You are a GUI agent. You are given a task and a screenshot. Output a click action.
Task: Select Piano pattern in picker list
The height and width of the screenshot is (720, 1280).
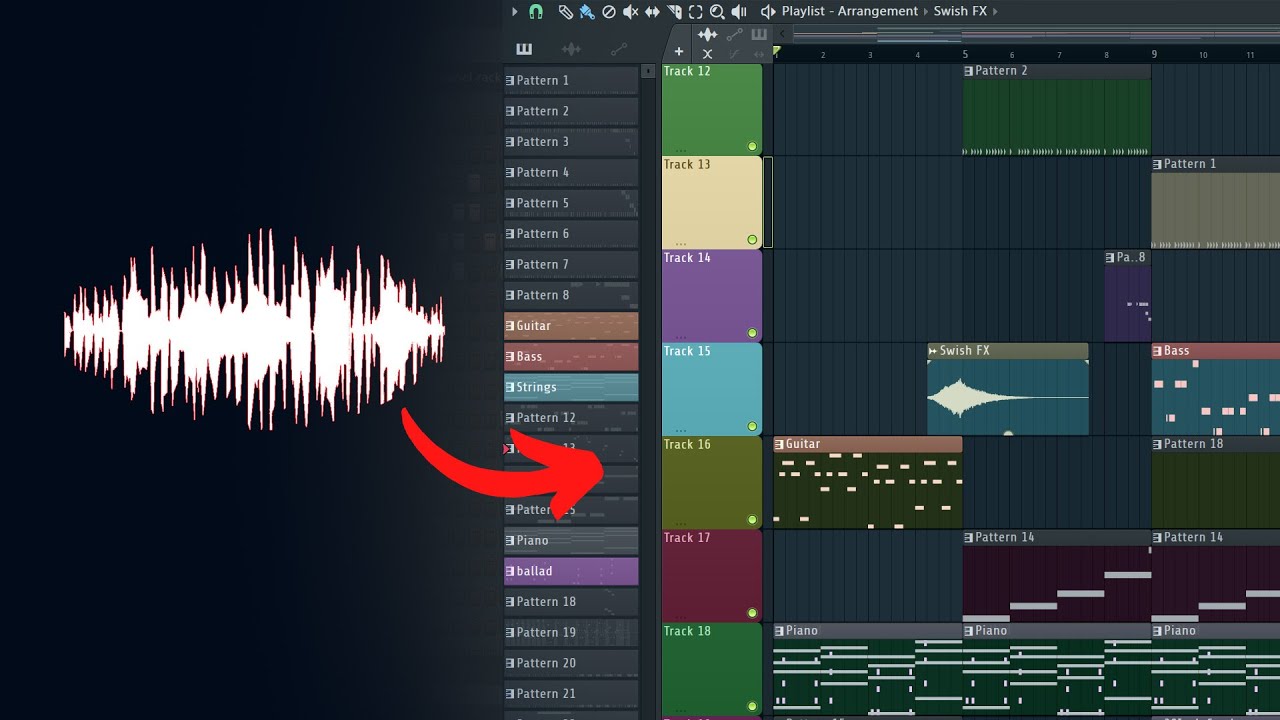[x=571, y=540]
